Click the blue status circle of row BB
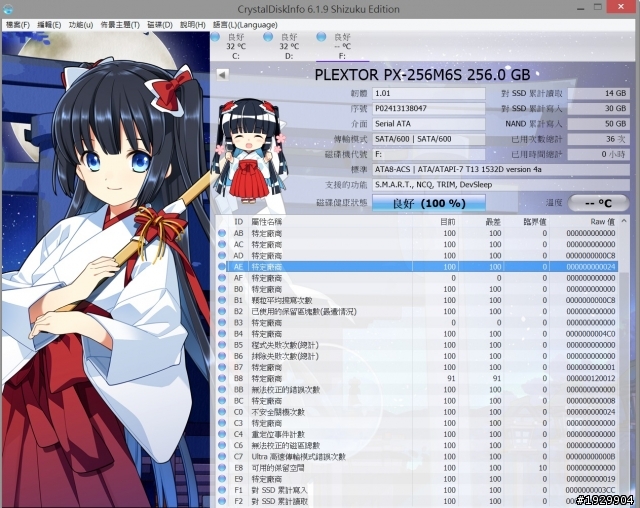 coord(222,390)
